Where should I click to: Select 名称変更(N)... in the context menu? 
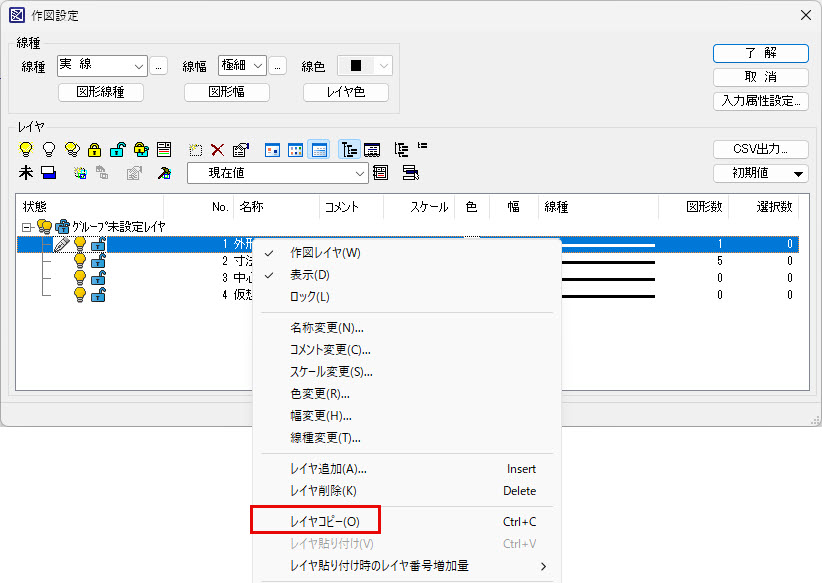coord(407,328)
